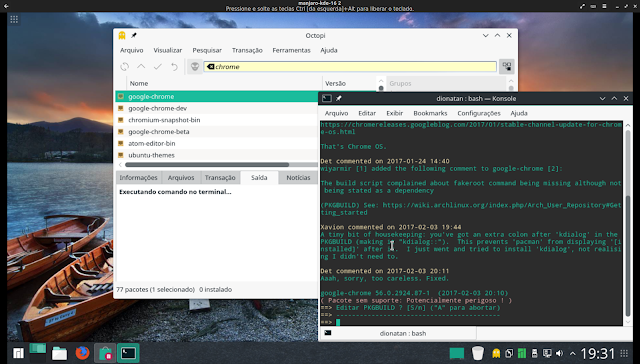This screenshot has height=364, width=640.
Task: Click the Octopi ghost notifier tray icon
Action: pyautogui.click(x=496, y=353)
